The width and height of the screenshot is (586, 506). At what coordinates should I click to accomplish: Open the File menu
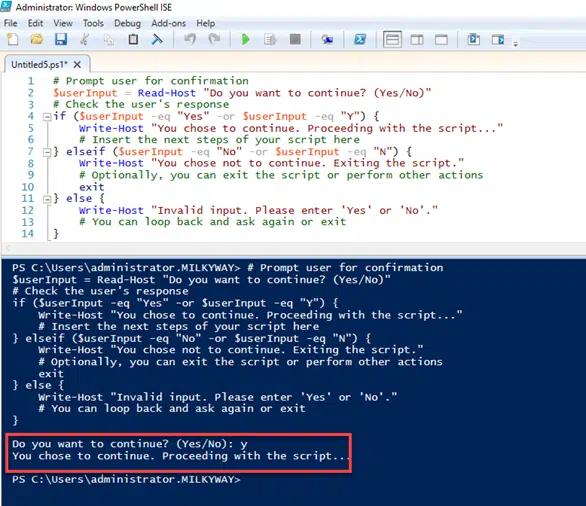pos(10,23)
